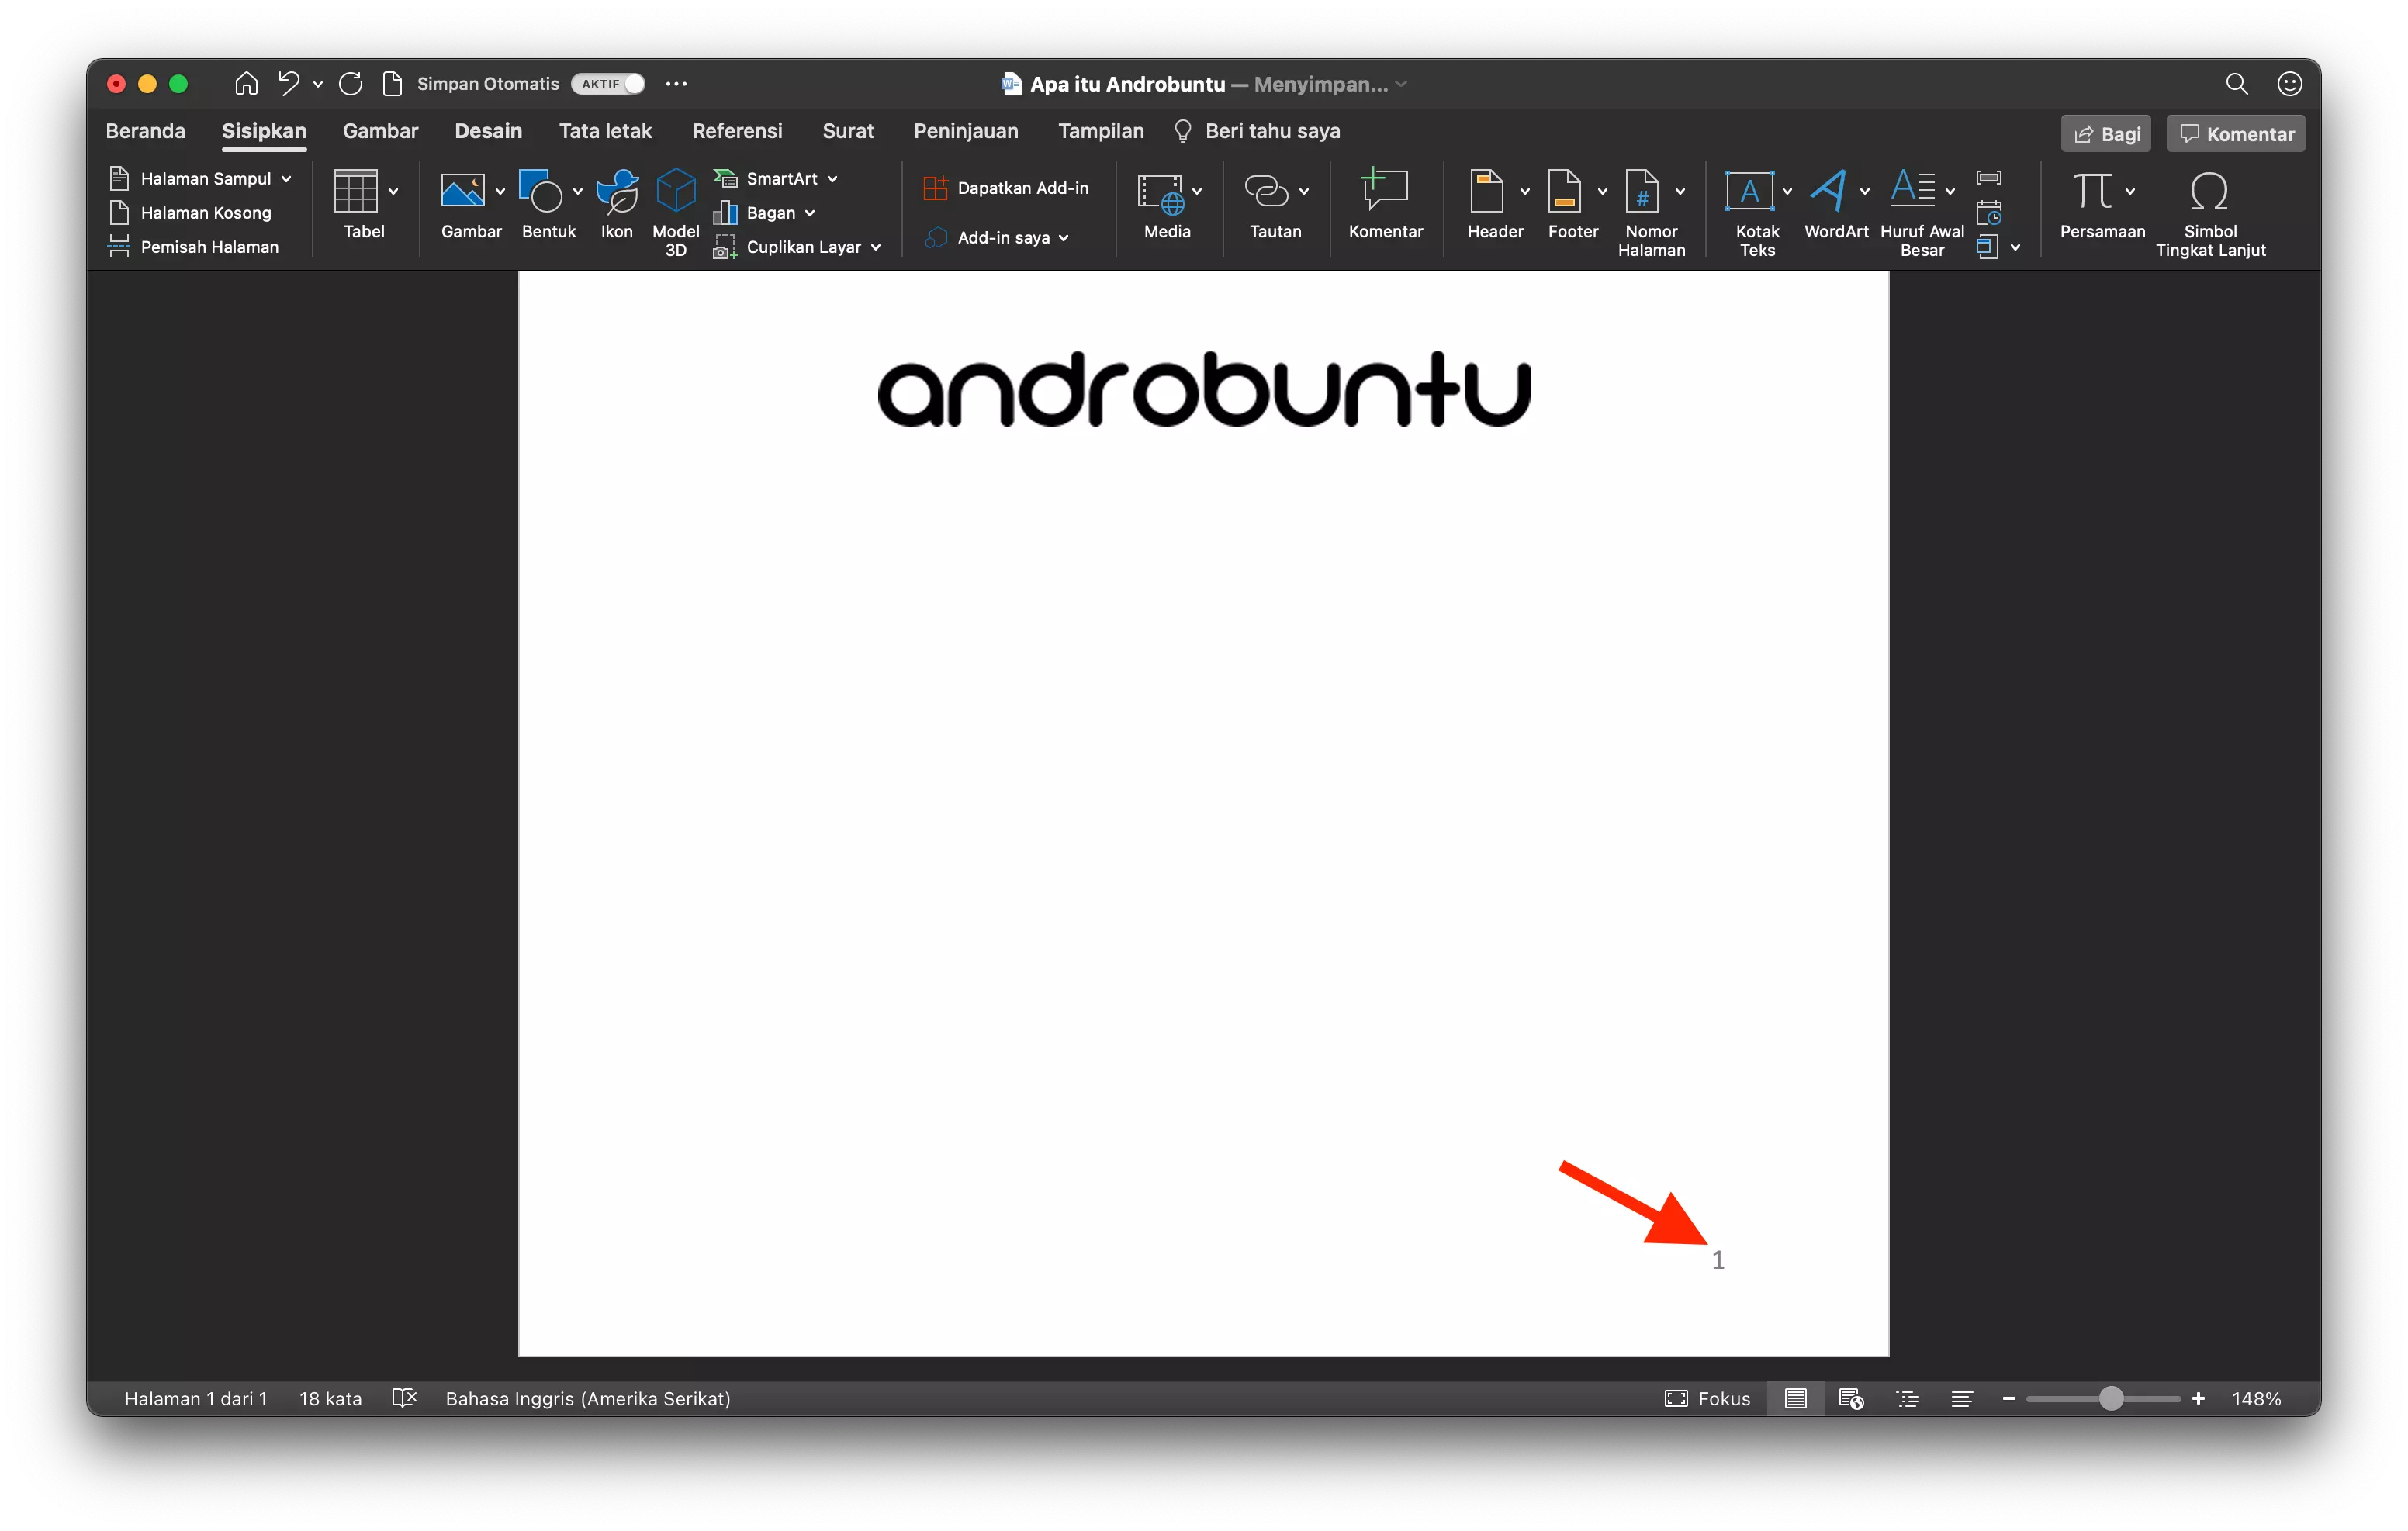This screenshot has width=2408, height=1531.
Task: Insert a Model 3D object
Action: [x=675, y=210]
